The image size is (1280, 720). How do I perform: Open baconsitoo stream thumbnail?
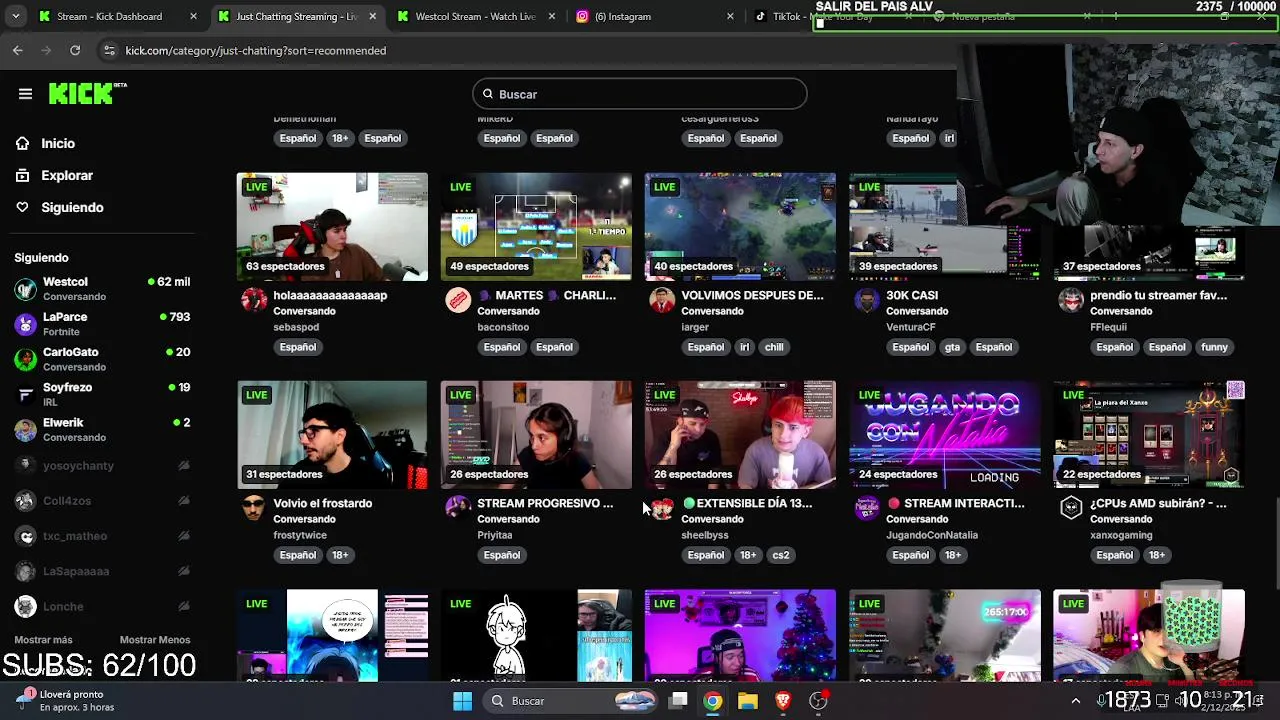536,227
